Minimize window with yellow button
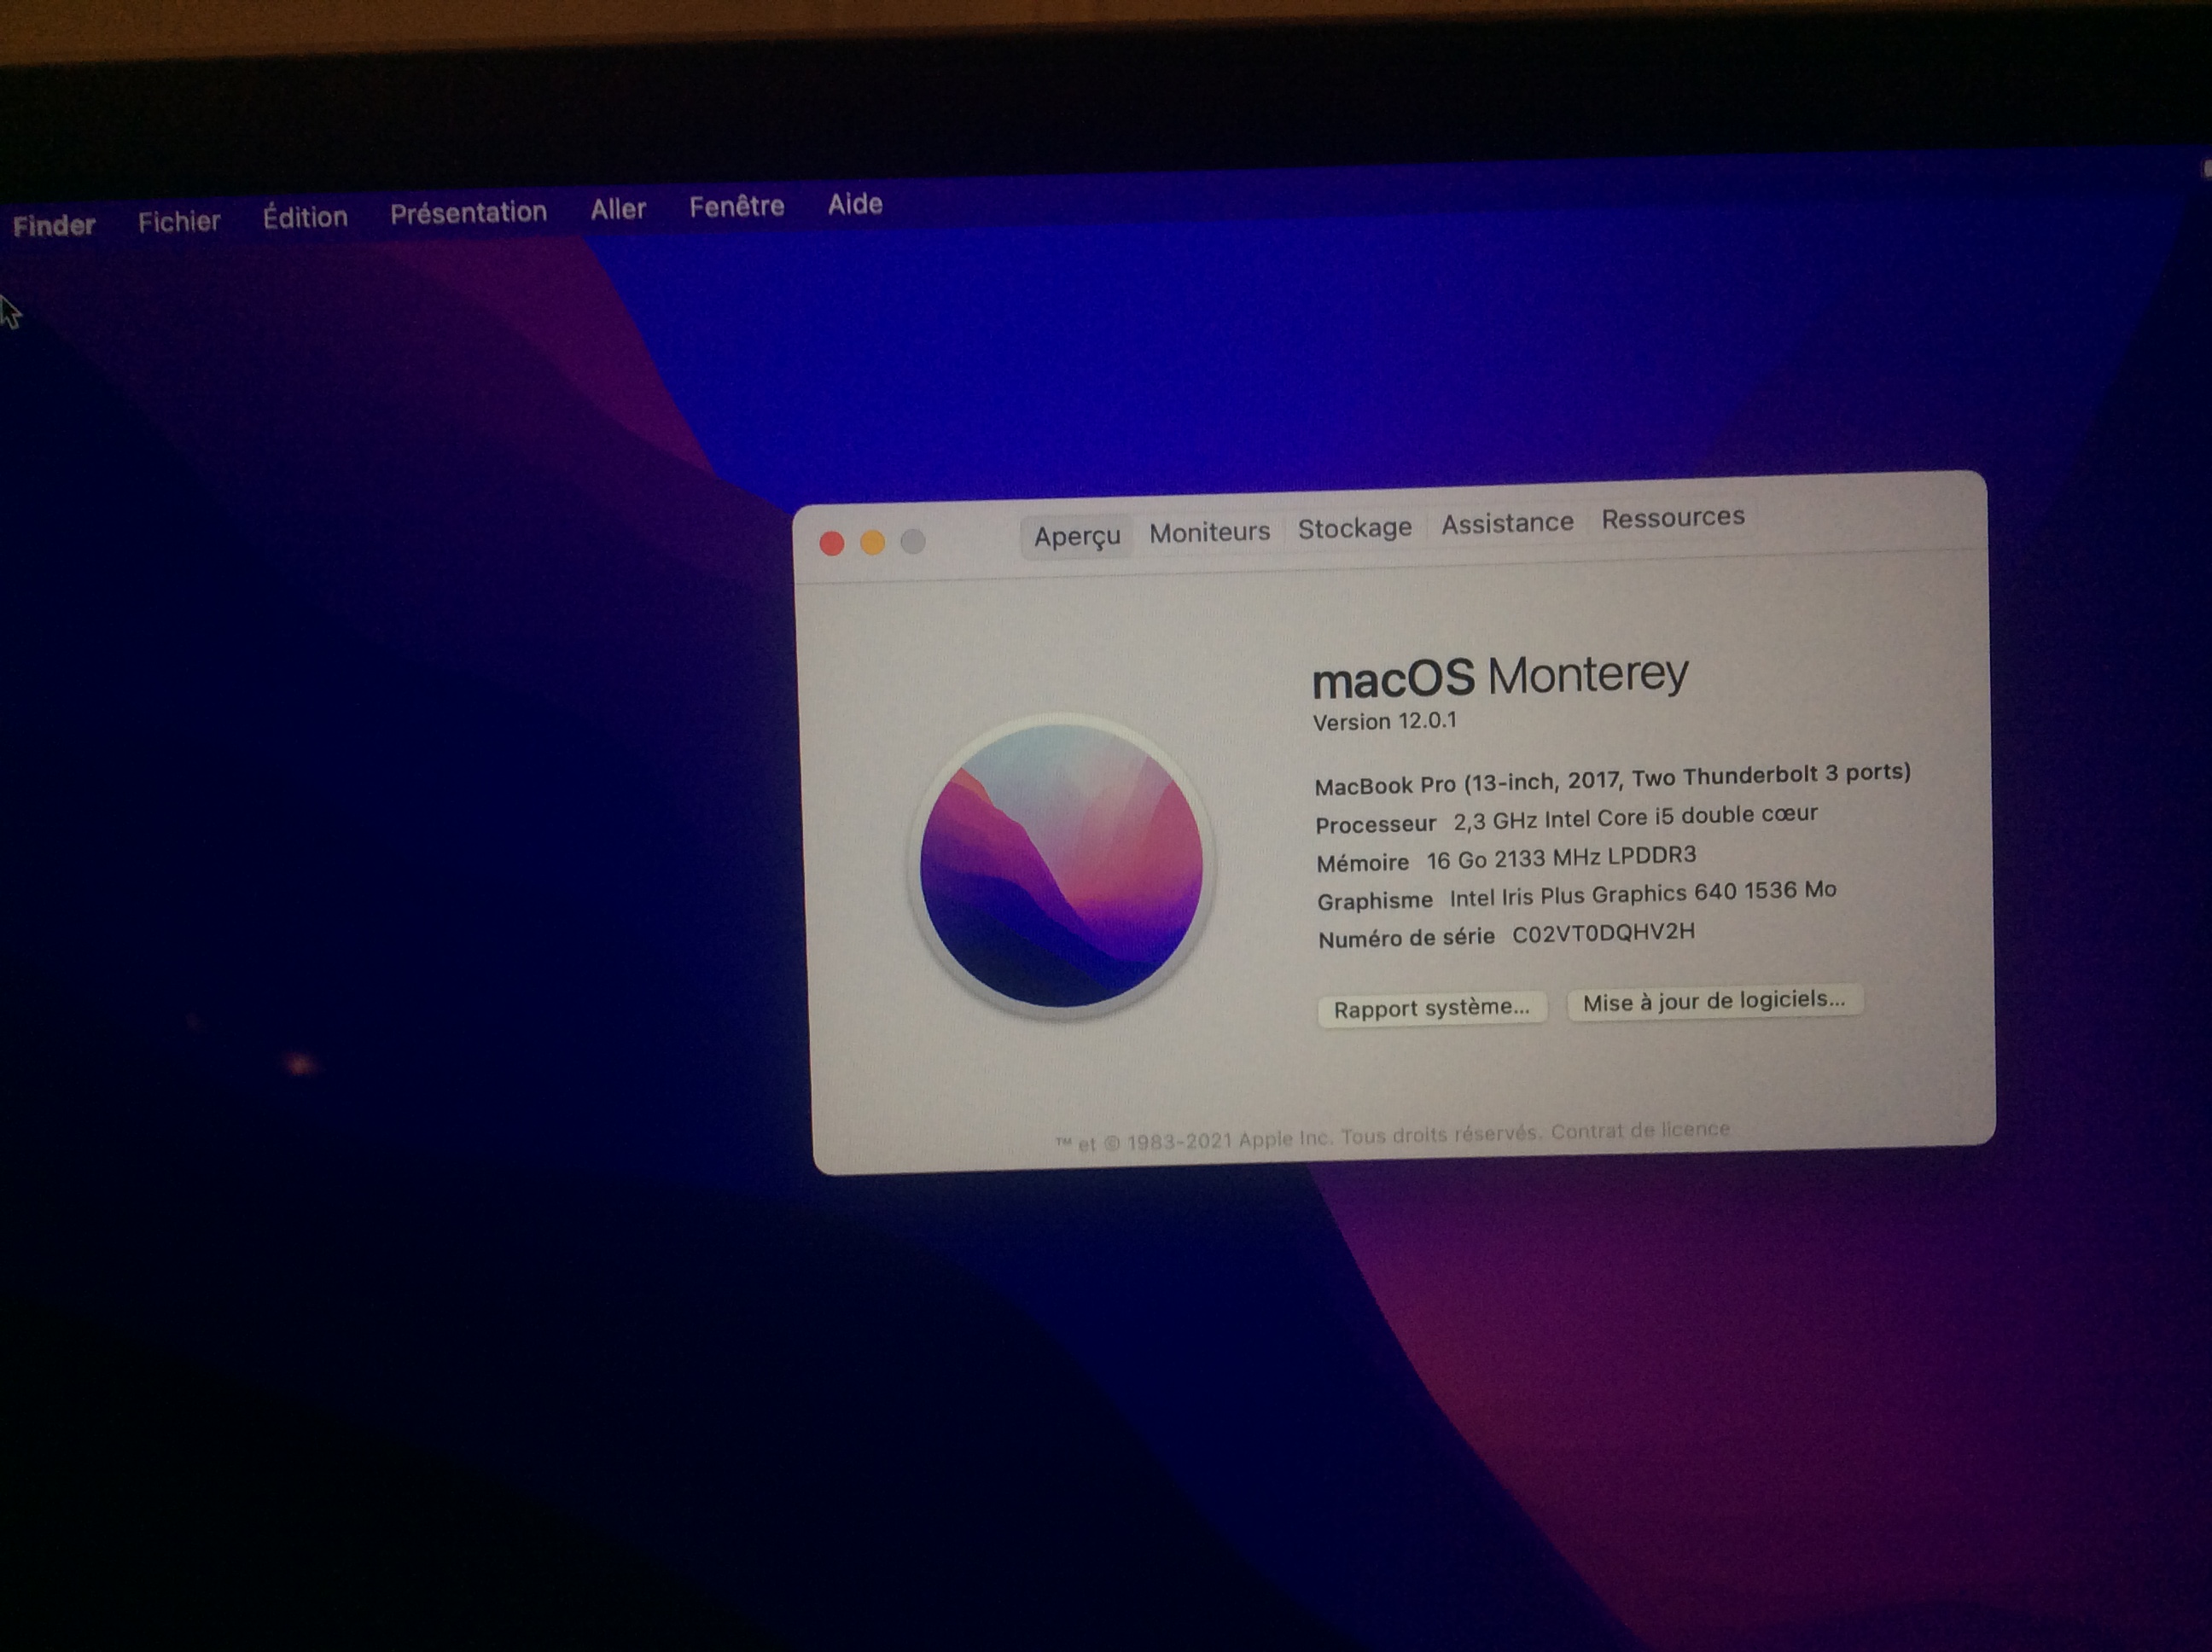 click(x=872, y=542)
